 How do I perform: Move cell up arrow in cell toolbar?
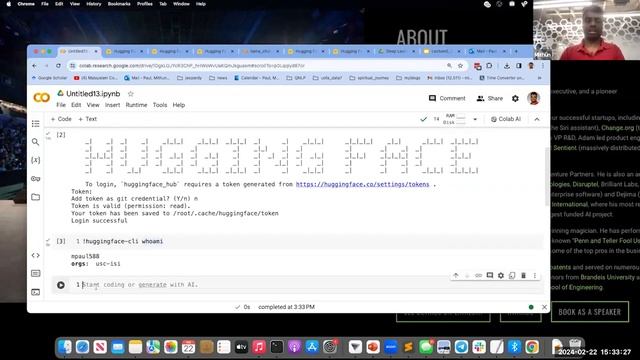tap(456, 276)
